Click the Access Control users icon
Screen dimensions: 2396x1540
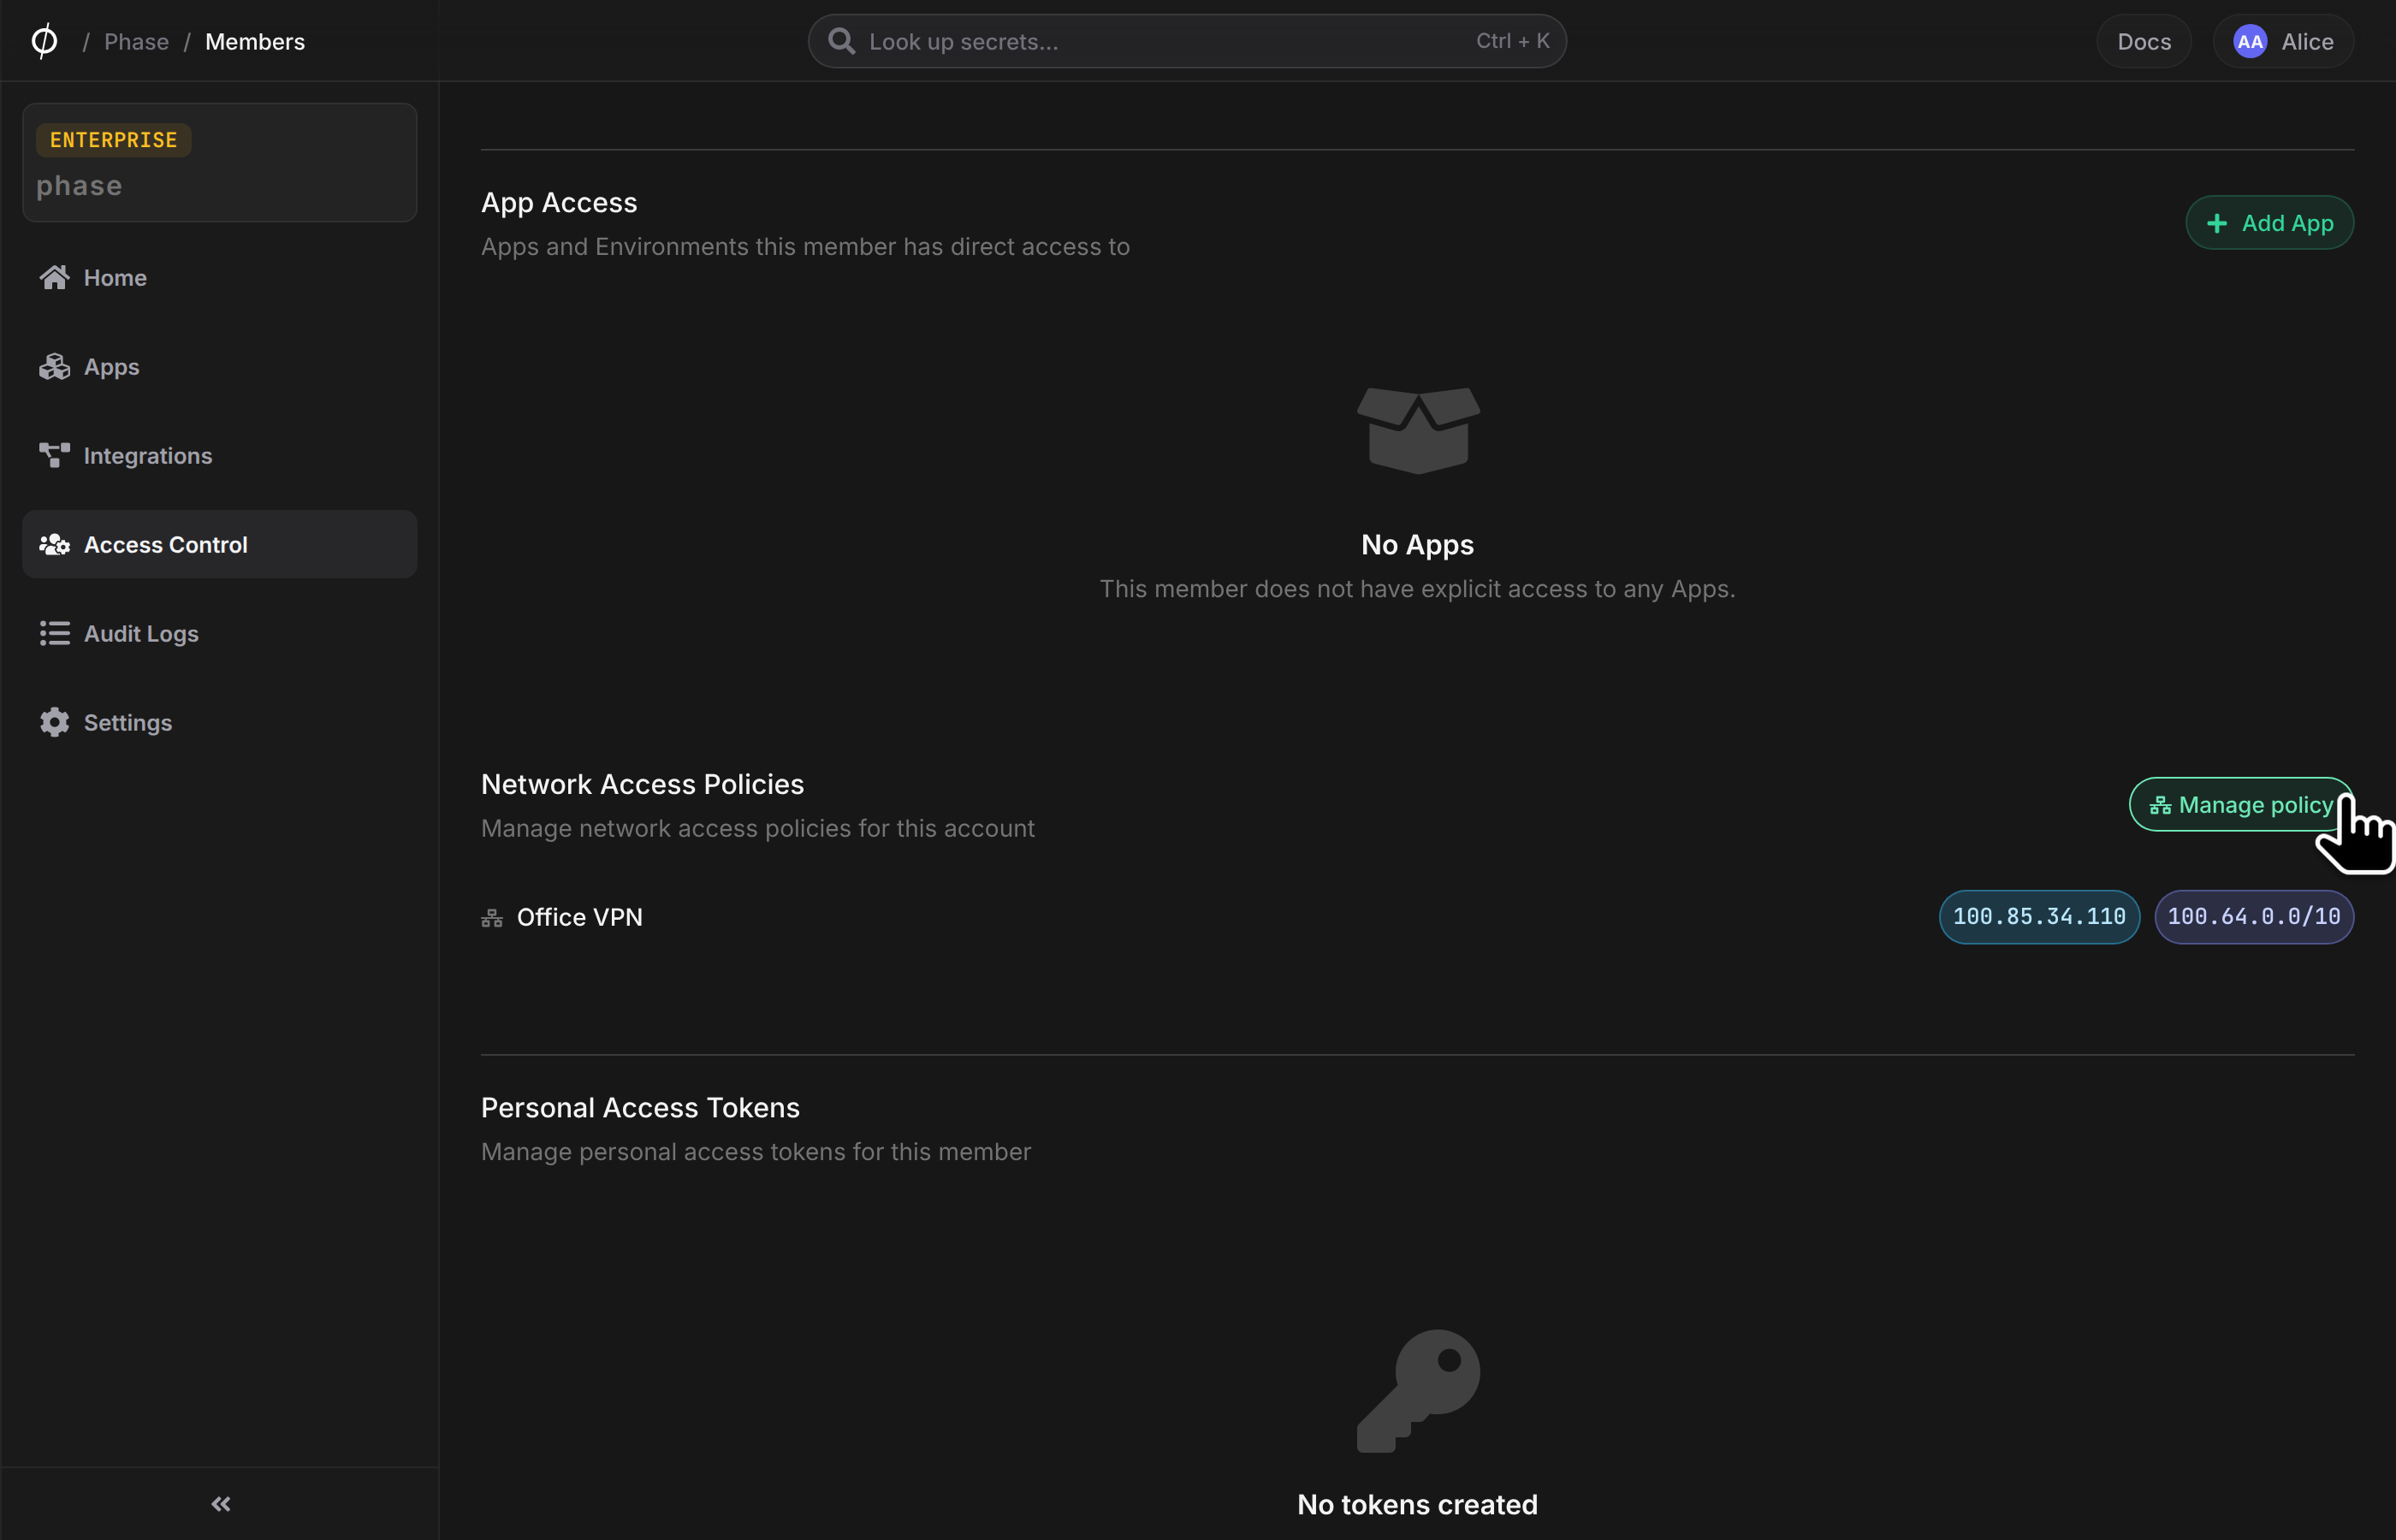(54, 544)
